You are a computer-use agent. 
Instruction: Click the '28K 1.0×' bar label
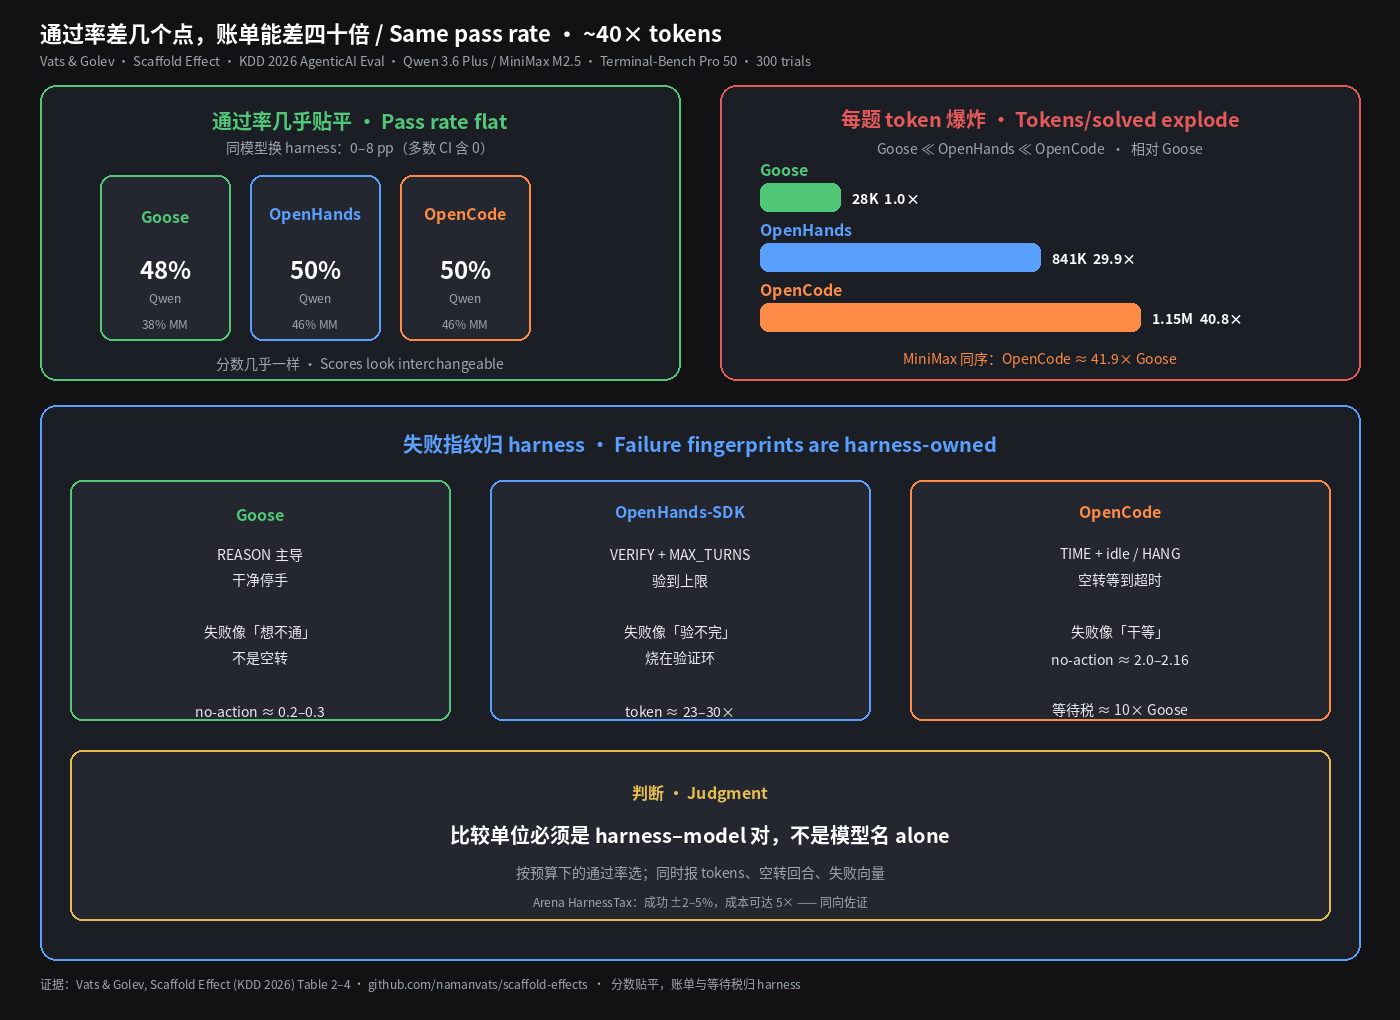[885, 199]
